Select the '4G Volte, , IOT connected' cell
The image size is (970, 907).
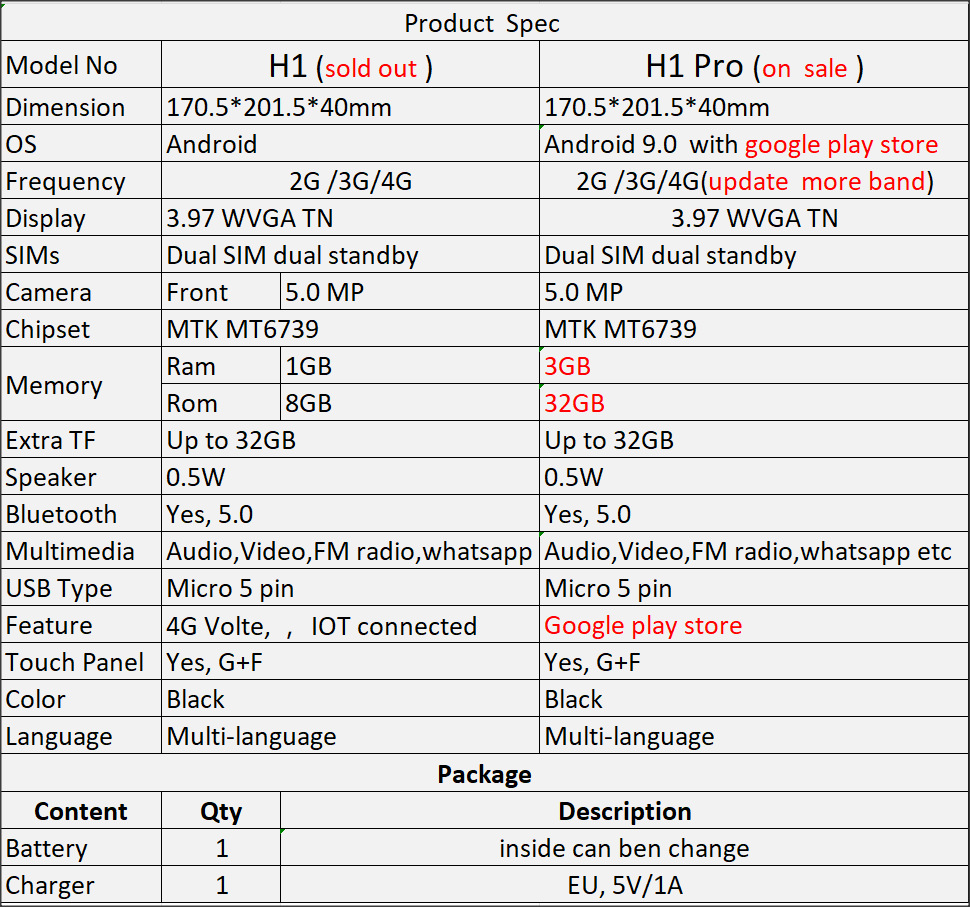[350, 625]
